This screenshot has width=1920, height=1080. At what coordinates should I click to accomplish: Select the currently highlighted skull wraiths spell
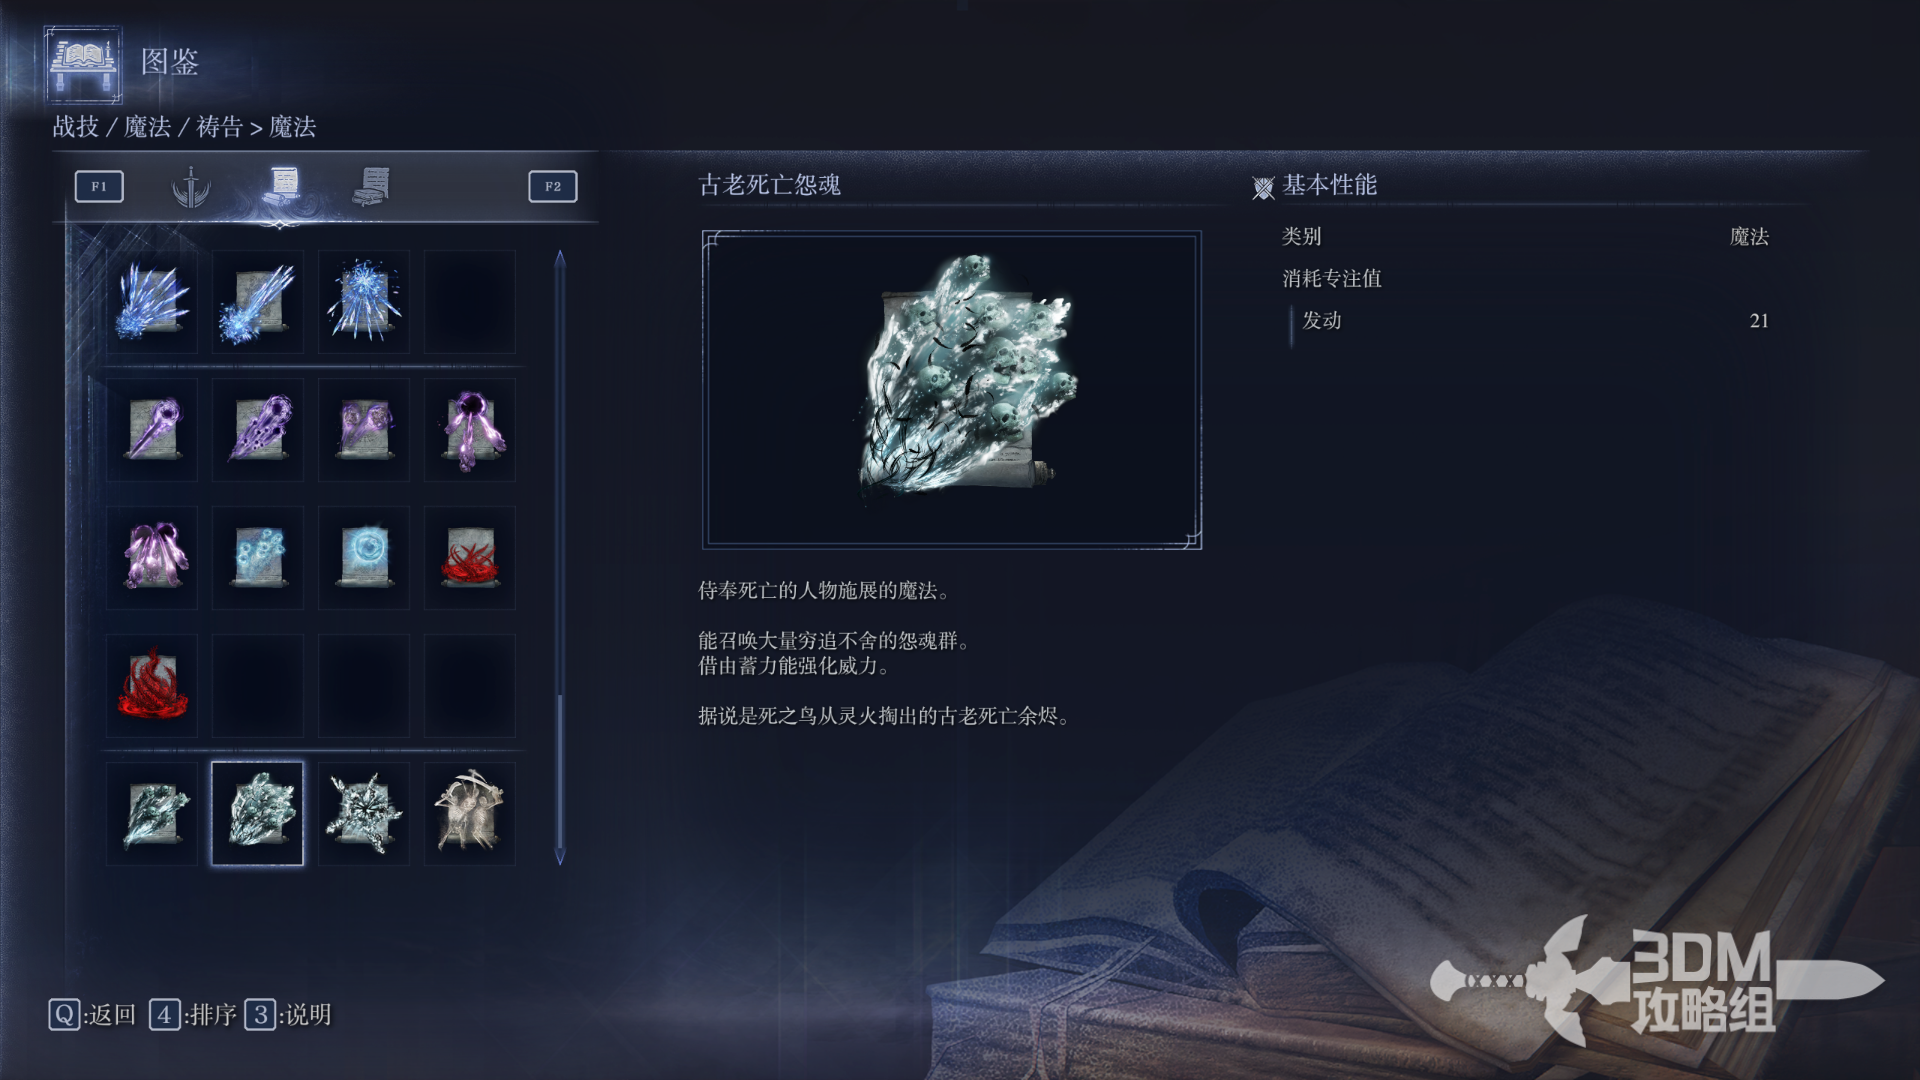pos(258,814)
